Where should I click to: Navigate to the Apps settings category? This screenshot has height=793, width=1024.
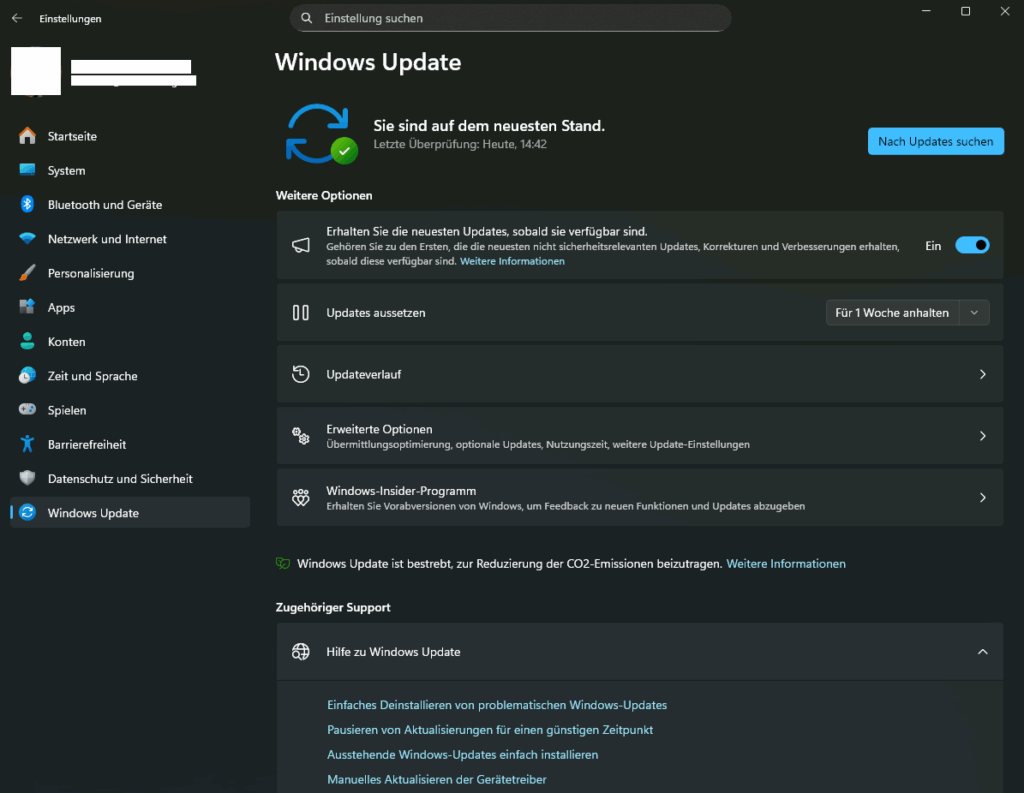(x=61, y=308)
